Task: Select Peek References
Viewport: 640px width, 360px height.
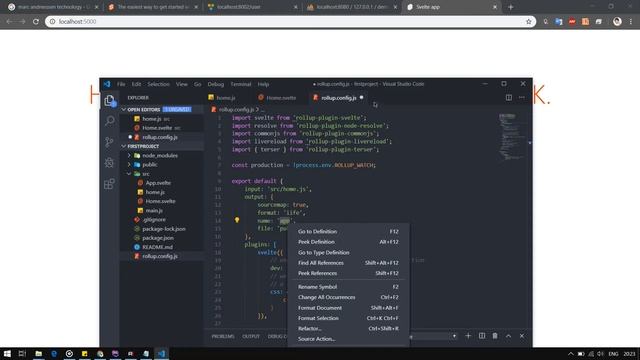Action: click(x=348, y=273)
